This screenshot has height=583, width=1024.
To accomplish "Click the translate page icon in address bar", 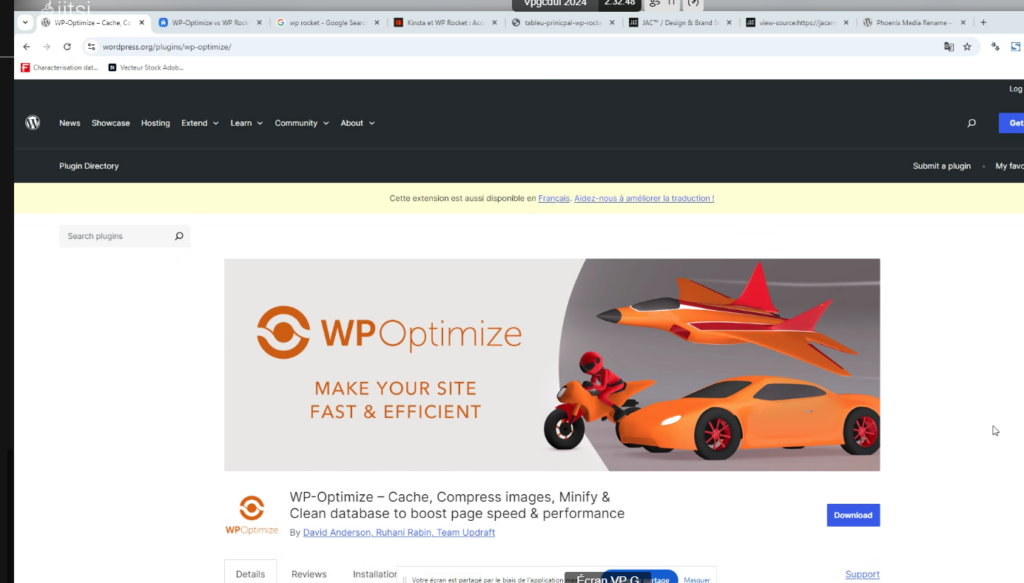I will pos(949,46).
